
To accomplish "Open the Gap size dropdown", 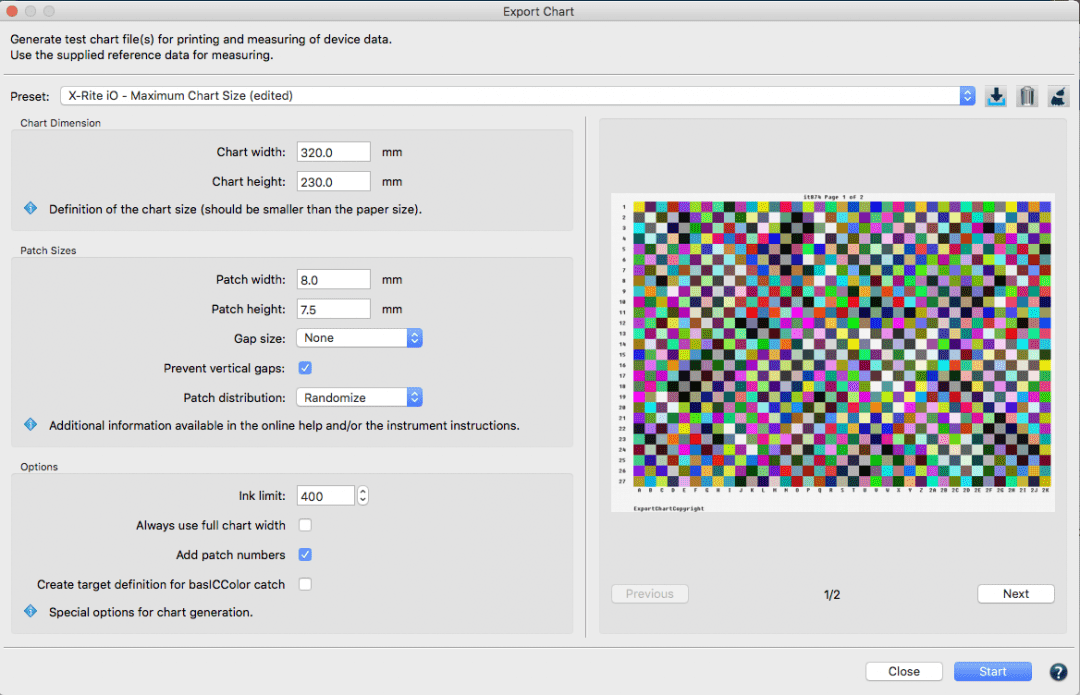I will (414, 337).
